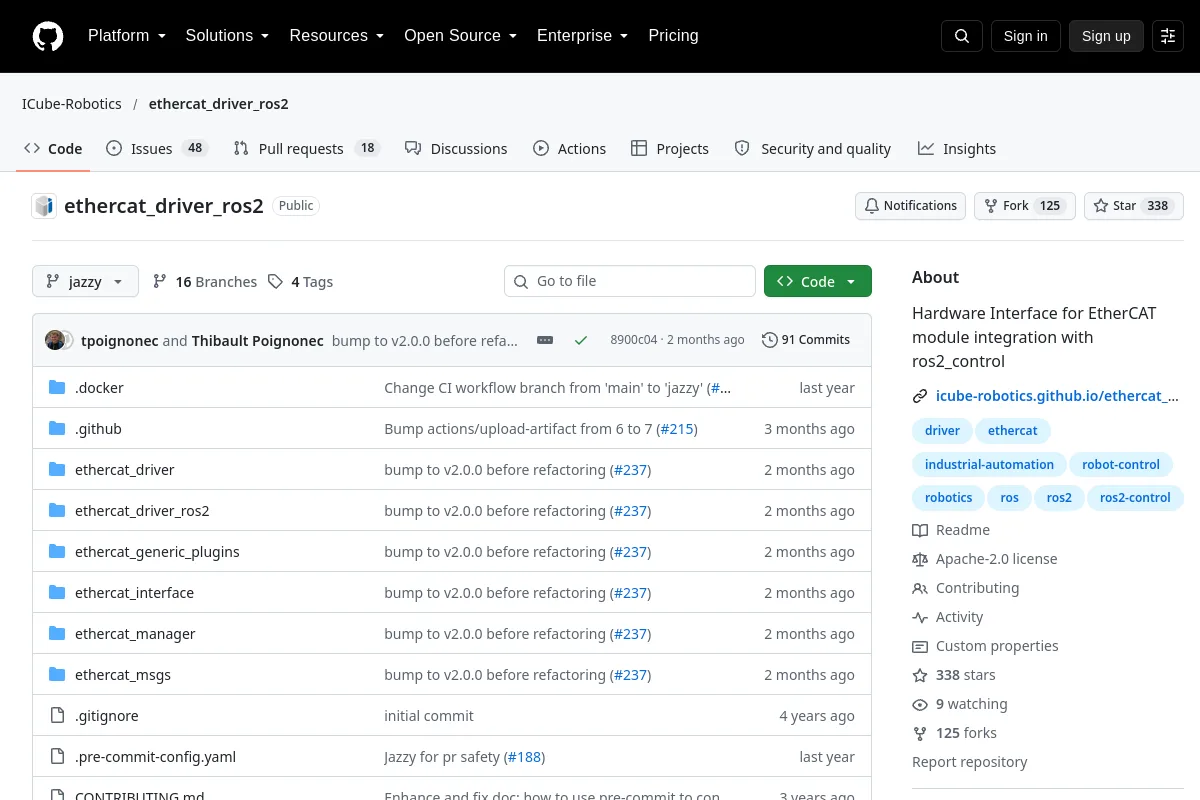Star the repository with the Star button
The width and height of the screenshot is (1200, 800).
1133,206
